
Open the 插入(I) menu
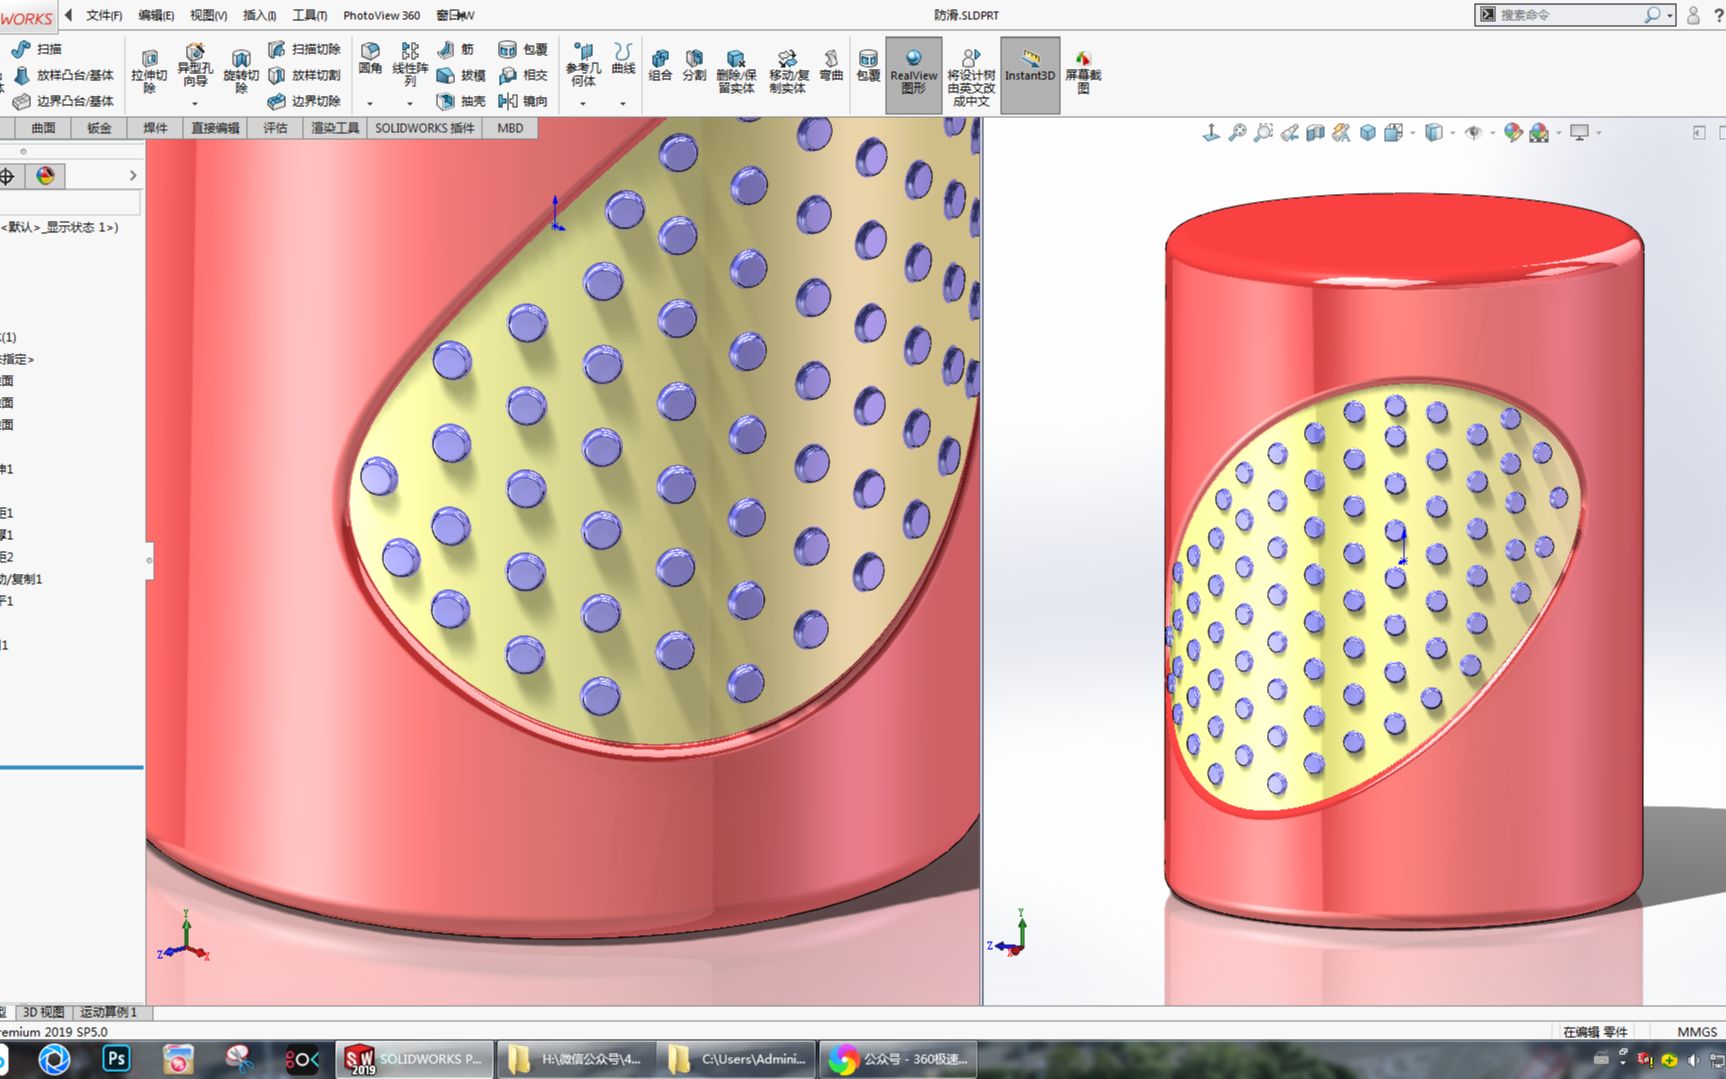tap(260, 15)
